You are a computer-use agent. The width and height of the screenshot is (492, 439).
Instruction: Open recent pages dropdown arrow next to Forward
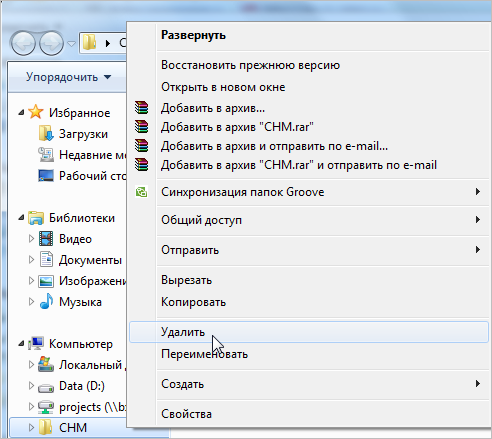71,43
